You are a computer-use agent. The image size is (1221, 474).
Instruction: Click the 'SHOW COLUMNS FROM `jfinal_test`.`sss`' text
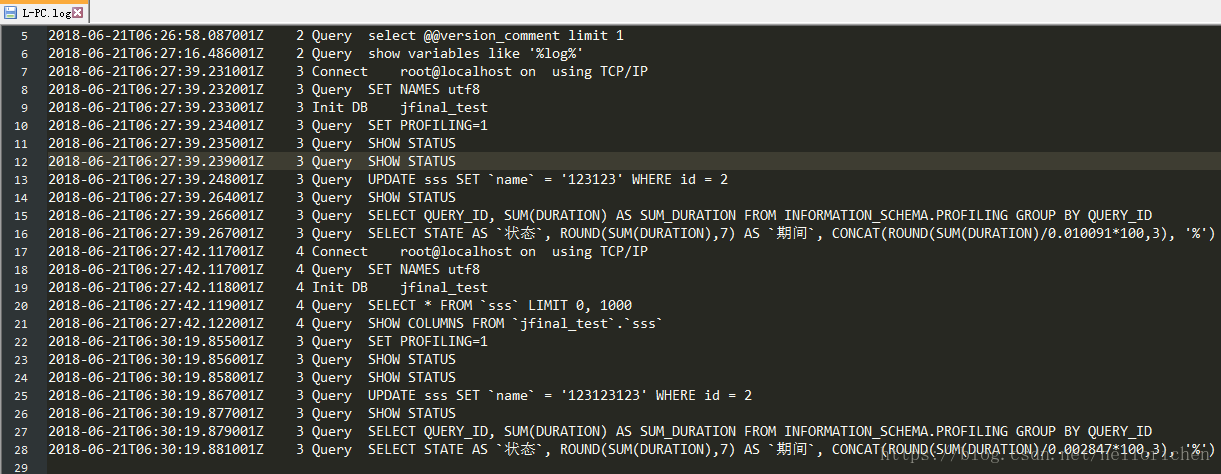tap(516, 323)
